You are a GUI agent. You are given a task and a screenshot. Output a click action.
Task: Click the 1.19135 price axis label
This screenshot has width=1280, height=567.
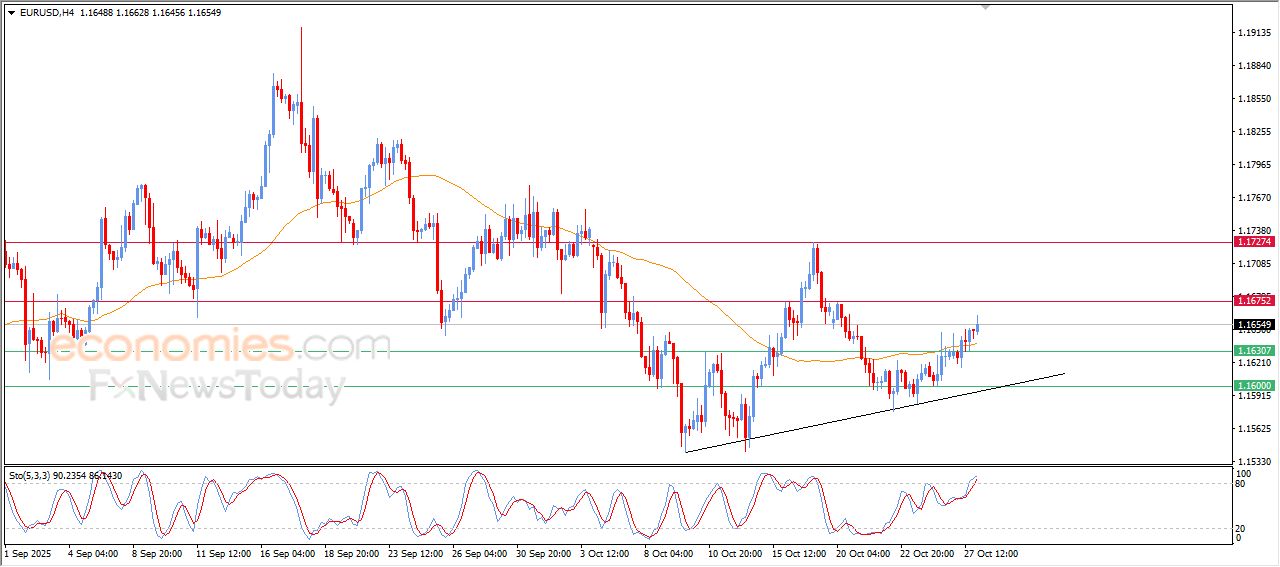[x=1253, y=33]
